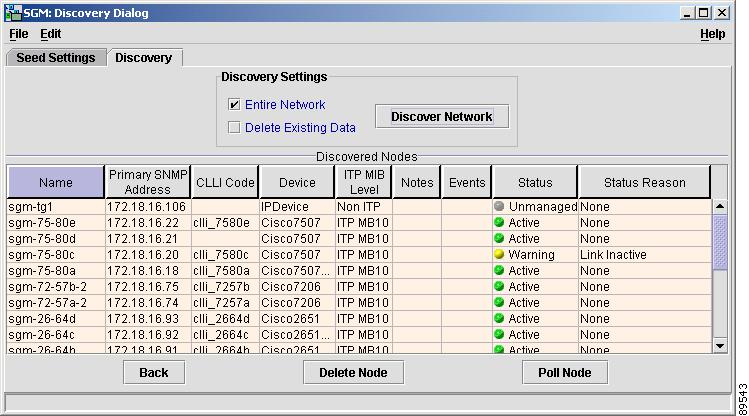Open the File menu
Viewport: 749px width, 416px height.
coord(19,34)
